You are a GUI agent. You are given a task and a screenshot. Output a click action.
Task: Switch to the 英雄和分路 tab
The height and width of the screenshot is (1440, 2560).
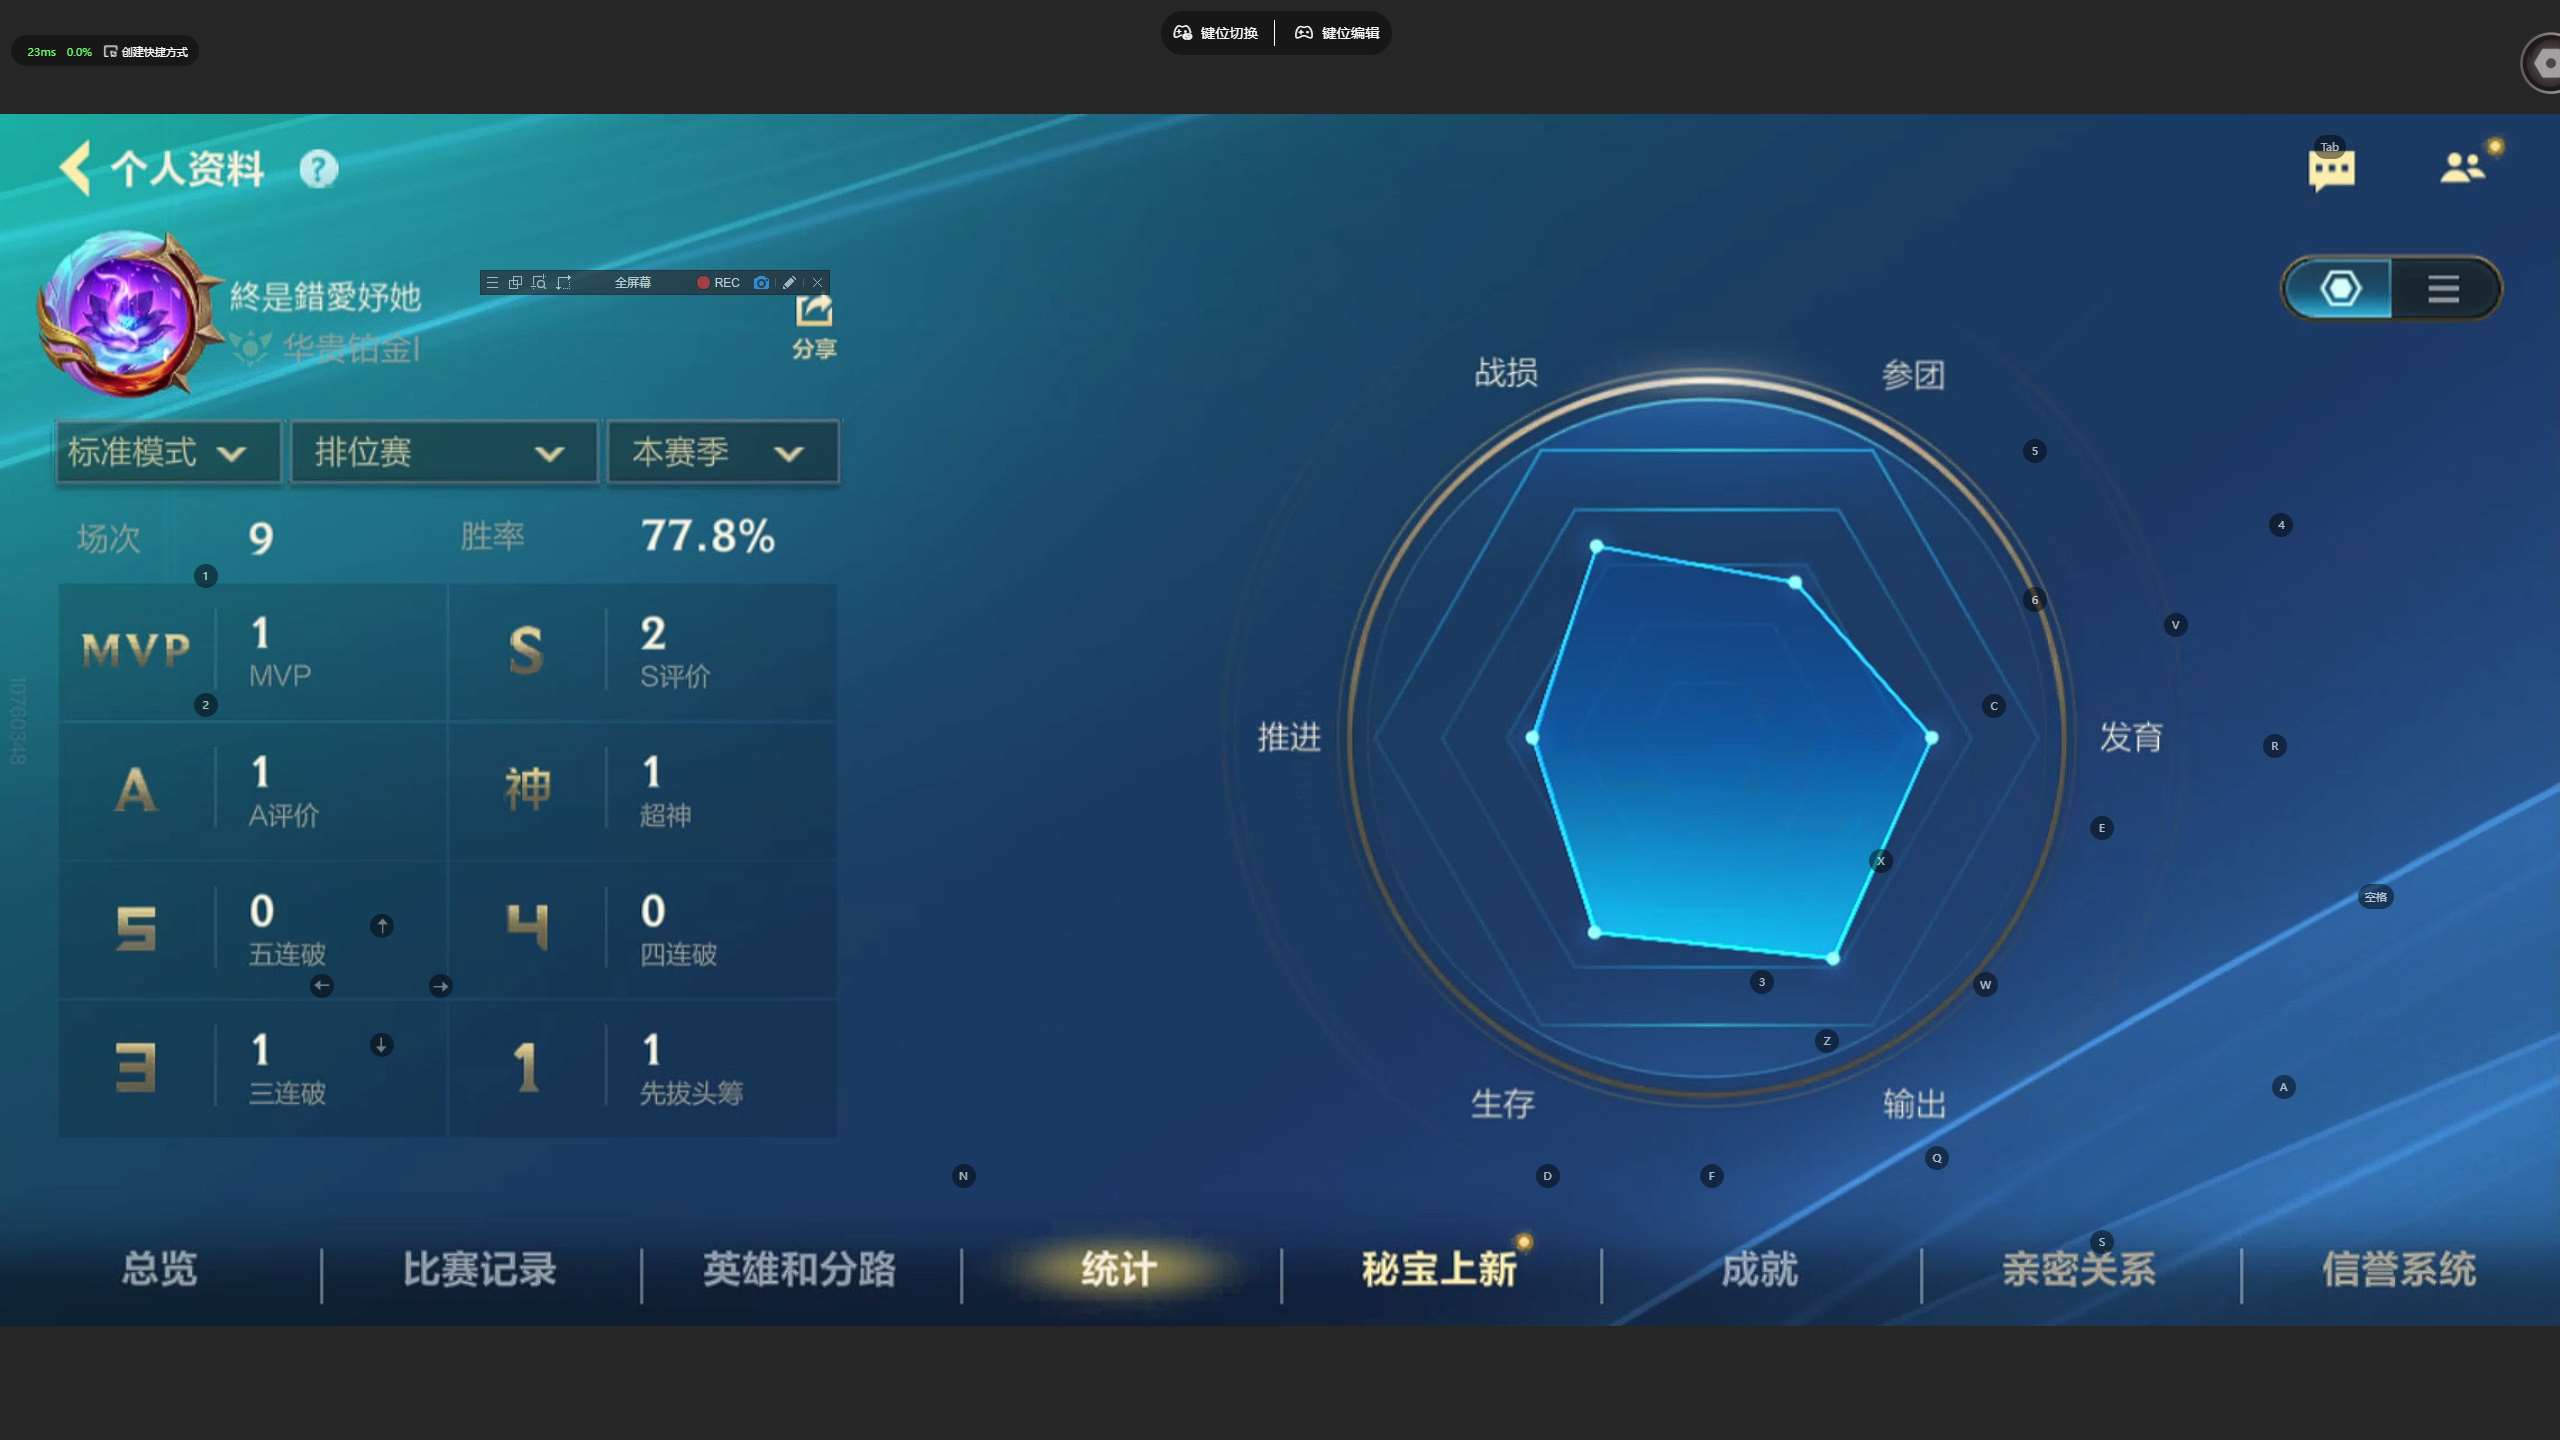tap(800, 1270)
